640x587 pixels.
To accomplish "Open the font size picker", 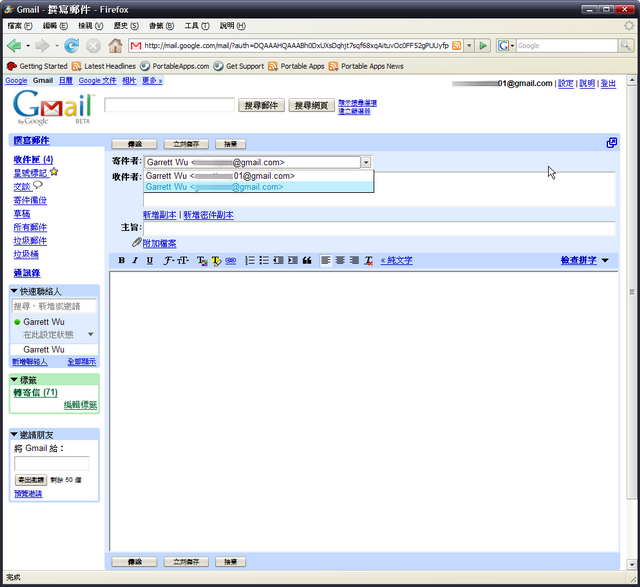I will 183,260.
